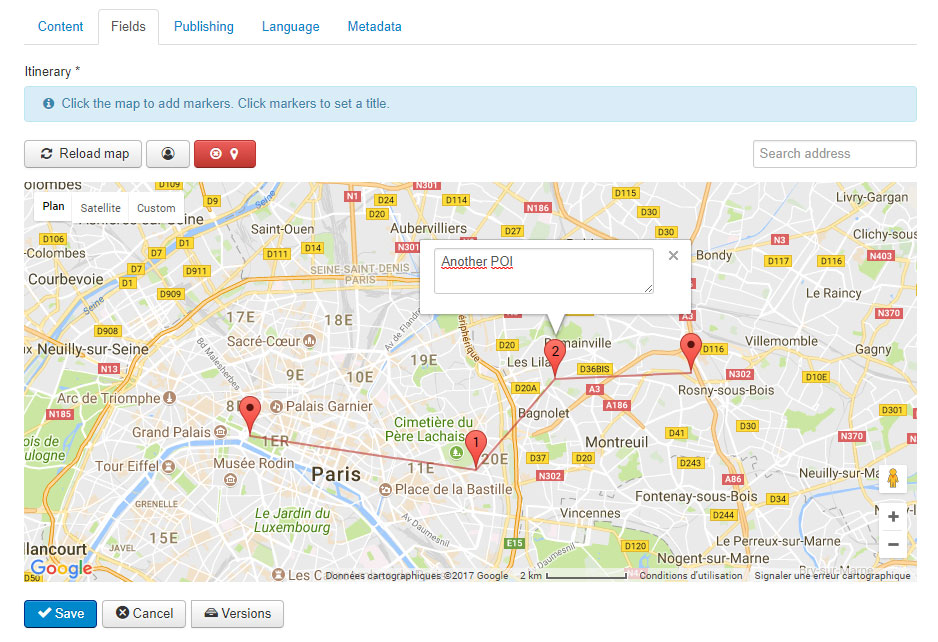This screenshot has height=642, width=938.
Task: Click Signaler une erreur cartographique link
Action: (832, 576)
